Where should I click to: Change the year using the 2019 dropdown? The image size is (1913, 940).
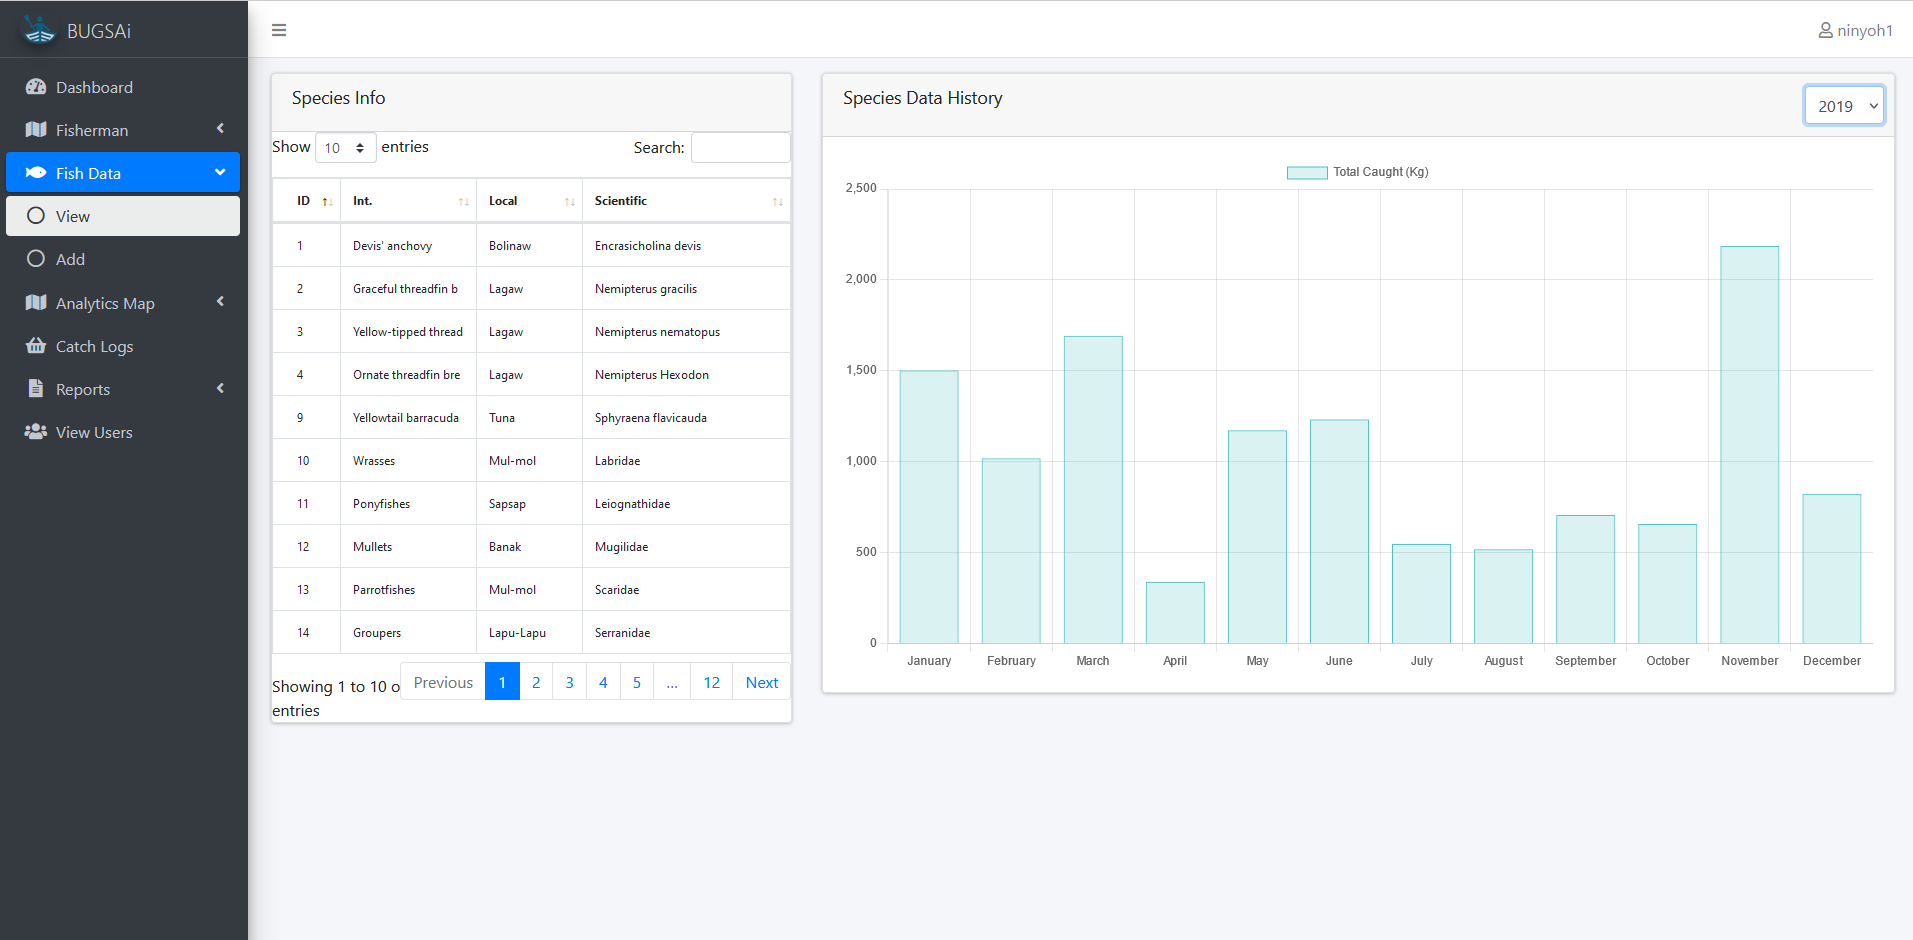(x=1843, y=105)
